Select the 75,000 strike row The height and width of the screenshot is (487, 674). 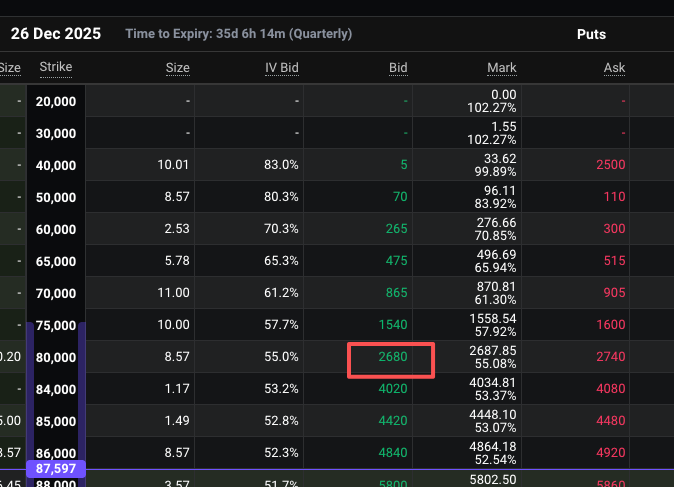click(56, 325)
